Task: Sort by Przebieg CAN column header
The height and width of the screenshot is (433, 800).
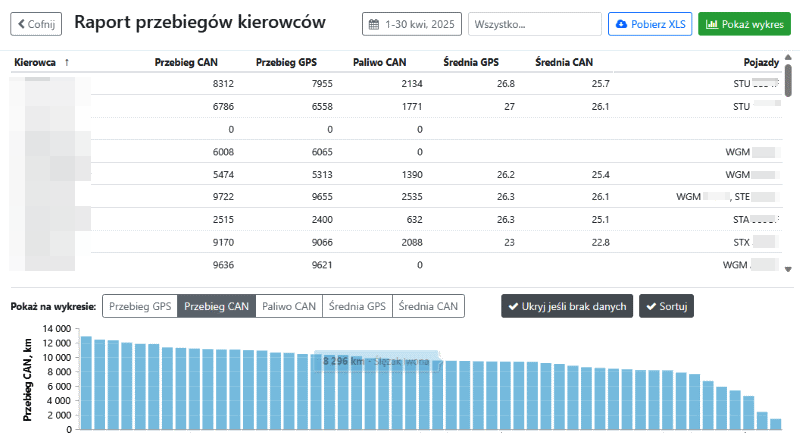Action: click(186, 62)
